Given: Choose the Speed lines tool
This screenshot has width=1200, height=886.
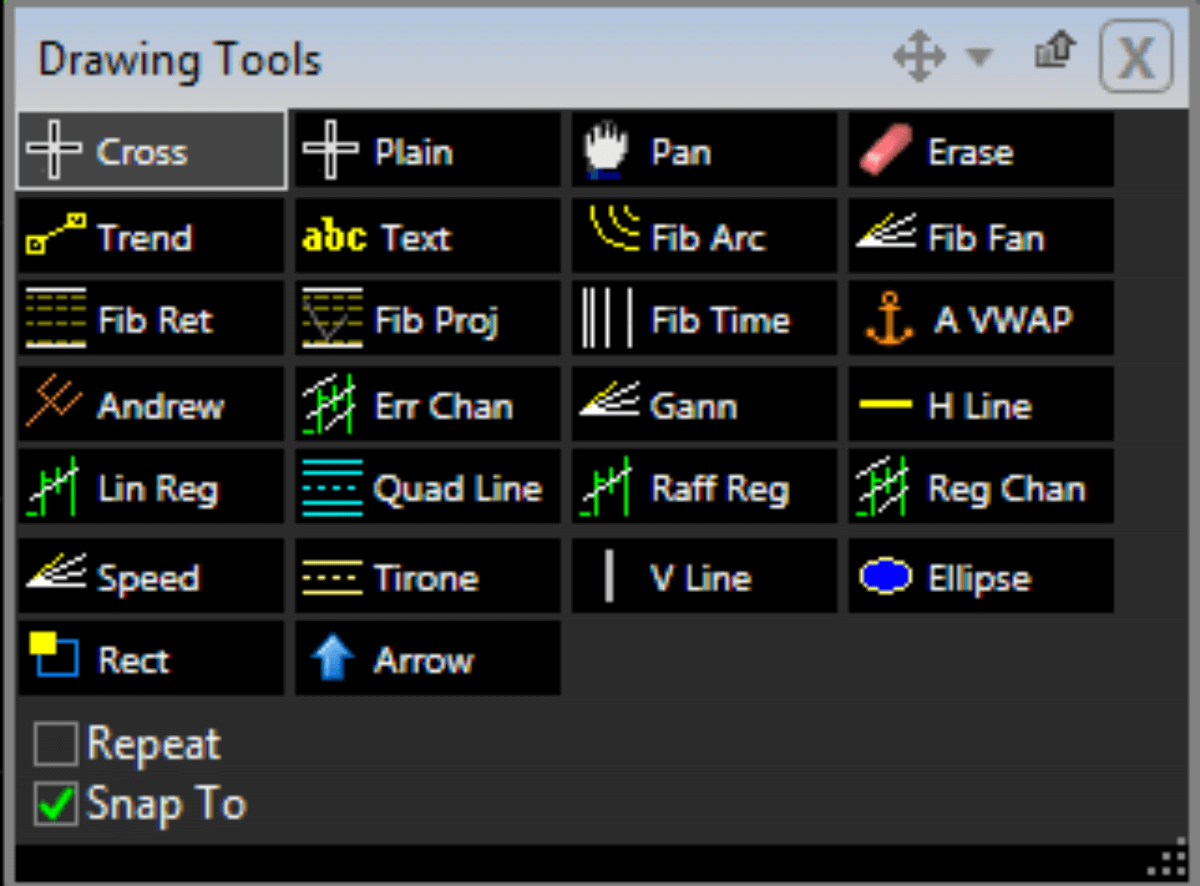Looking at the screenshot, I should [x=152, y=576].
